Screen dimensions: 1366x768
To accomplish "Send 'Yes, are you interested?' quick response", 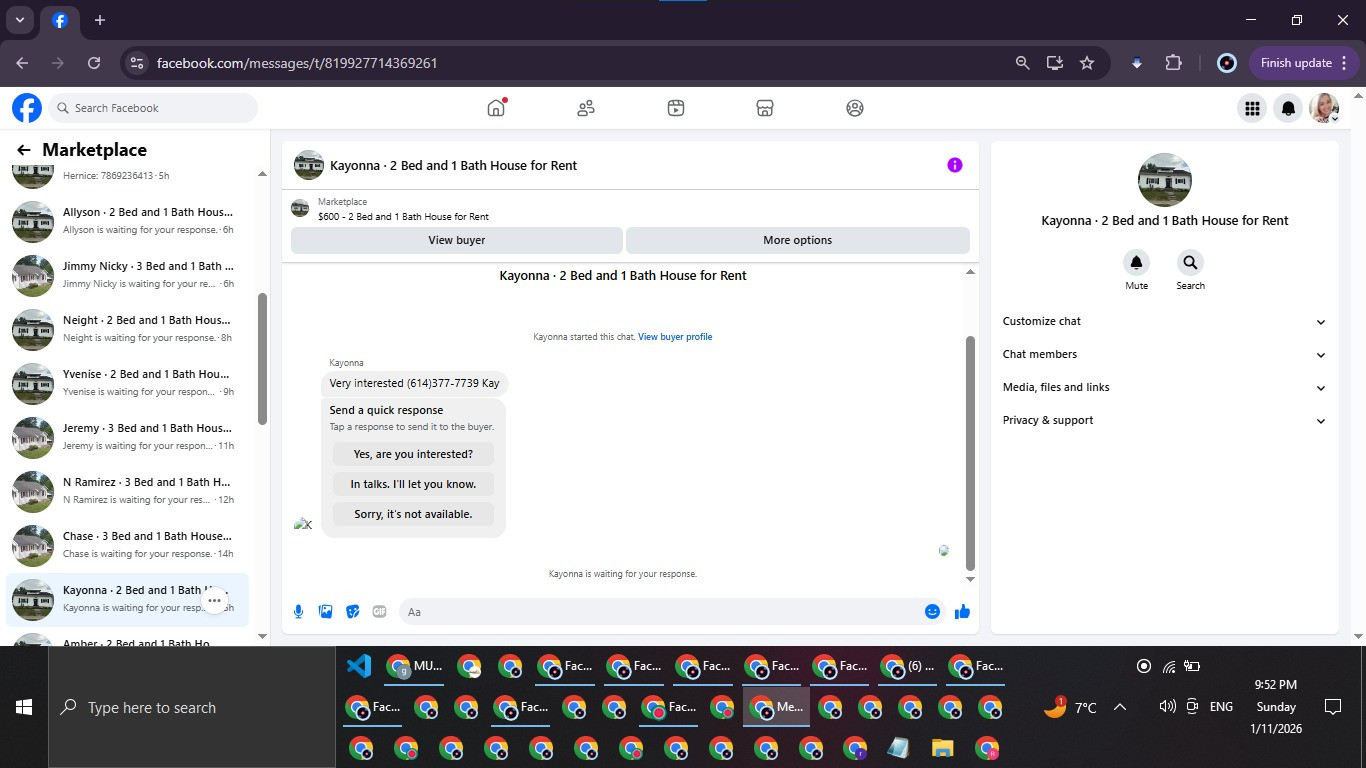I will point(413,454).
